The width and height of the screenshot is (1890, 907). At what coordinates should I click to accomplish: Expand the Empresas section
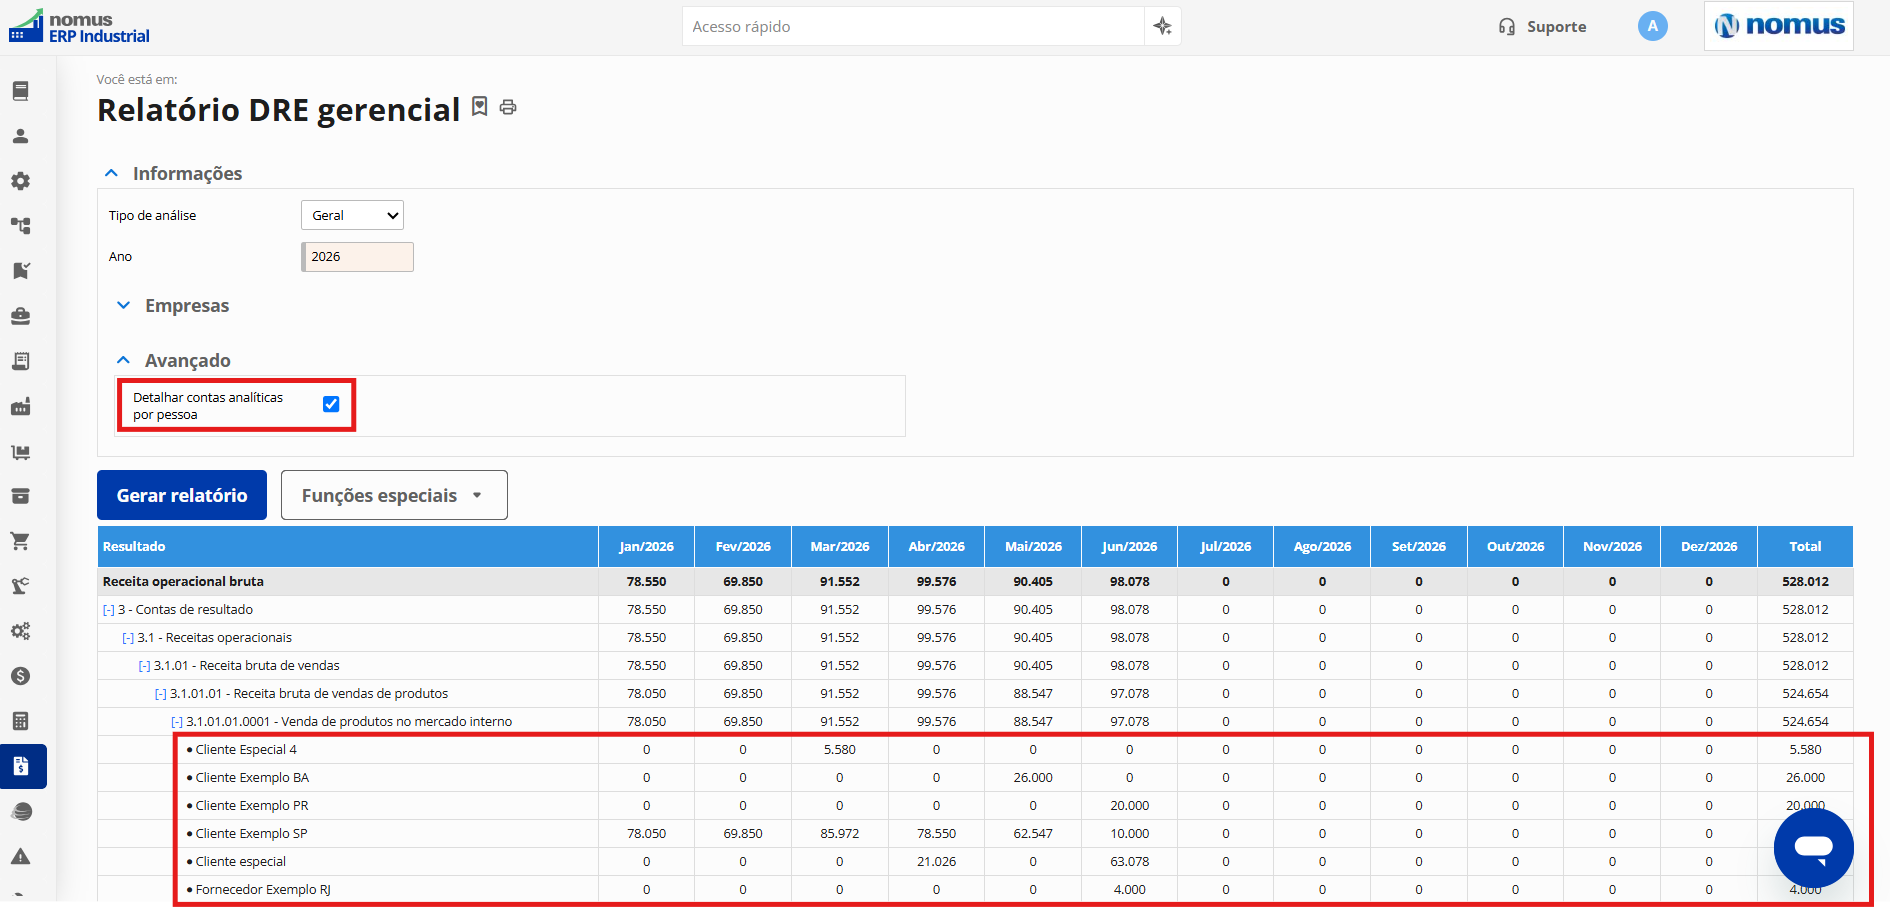pos(174,306)
